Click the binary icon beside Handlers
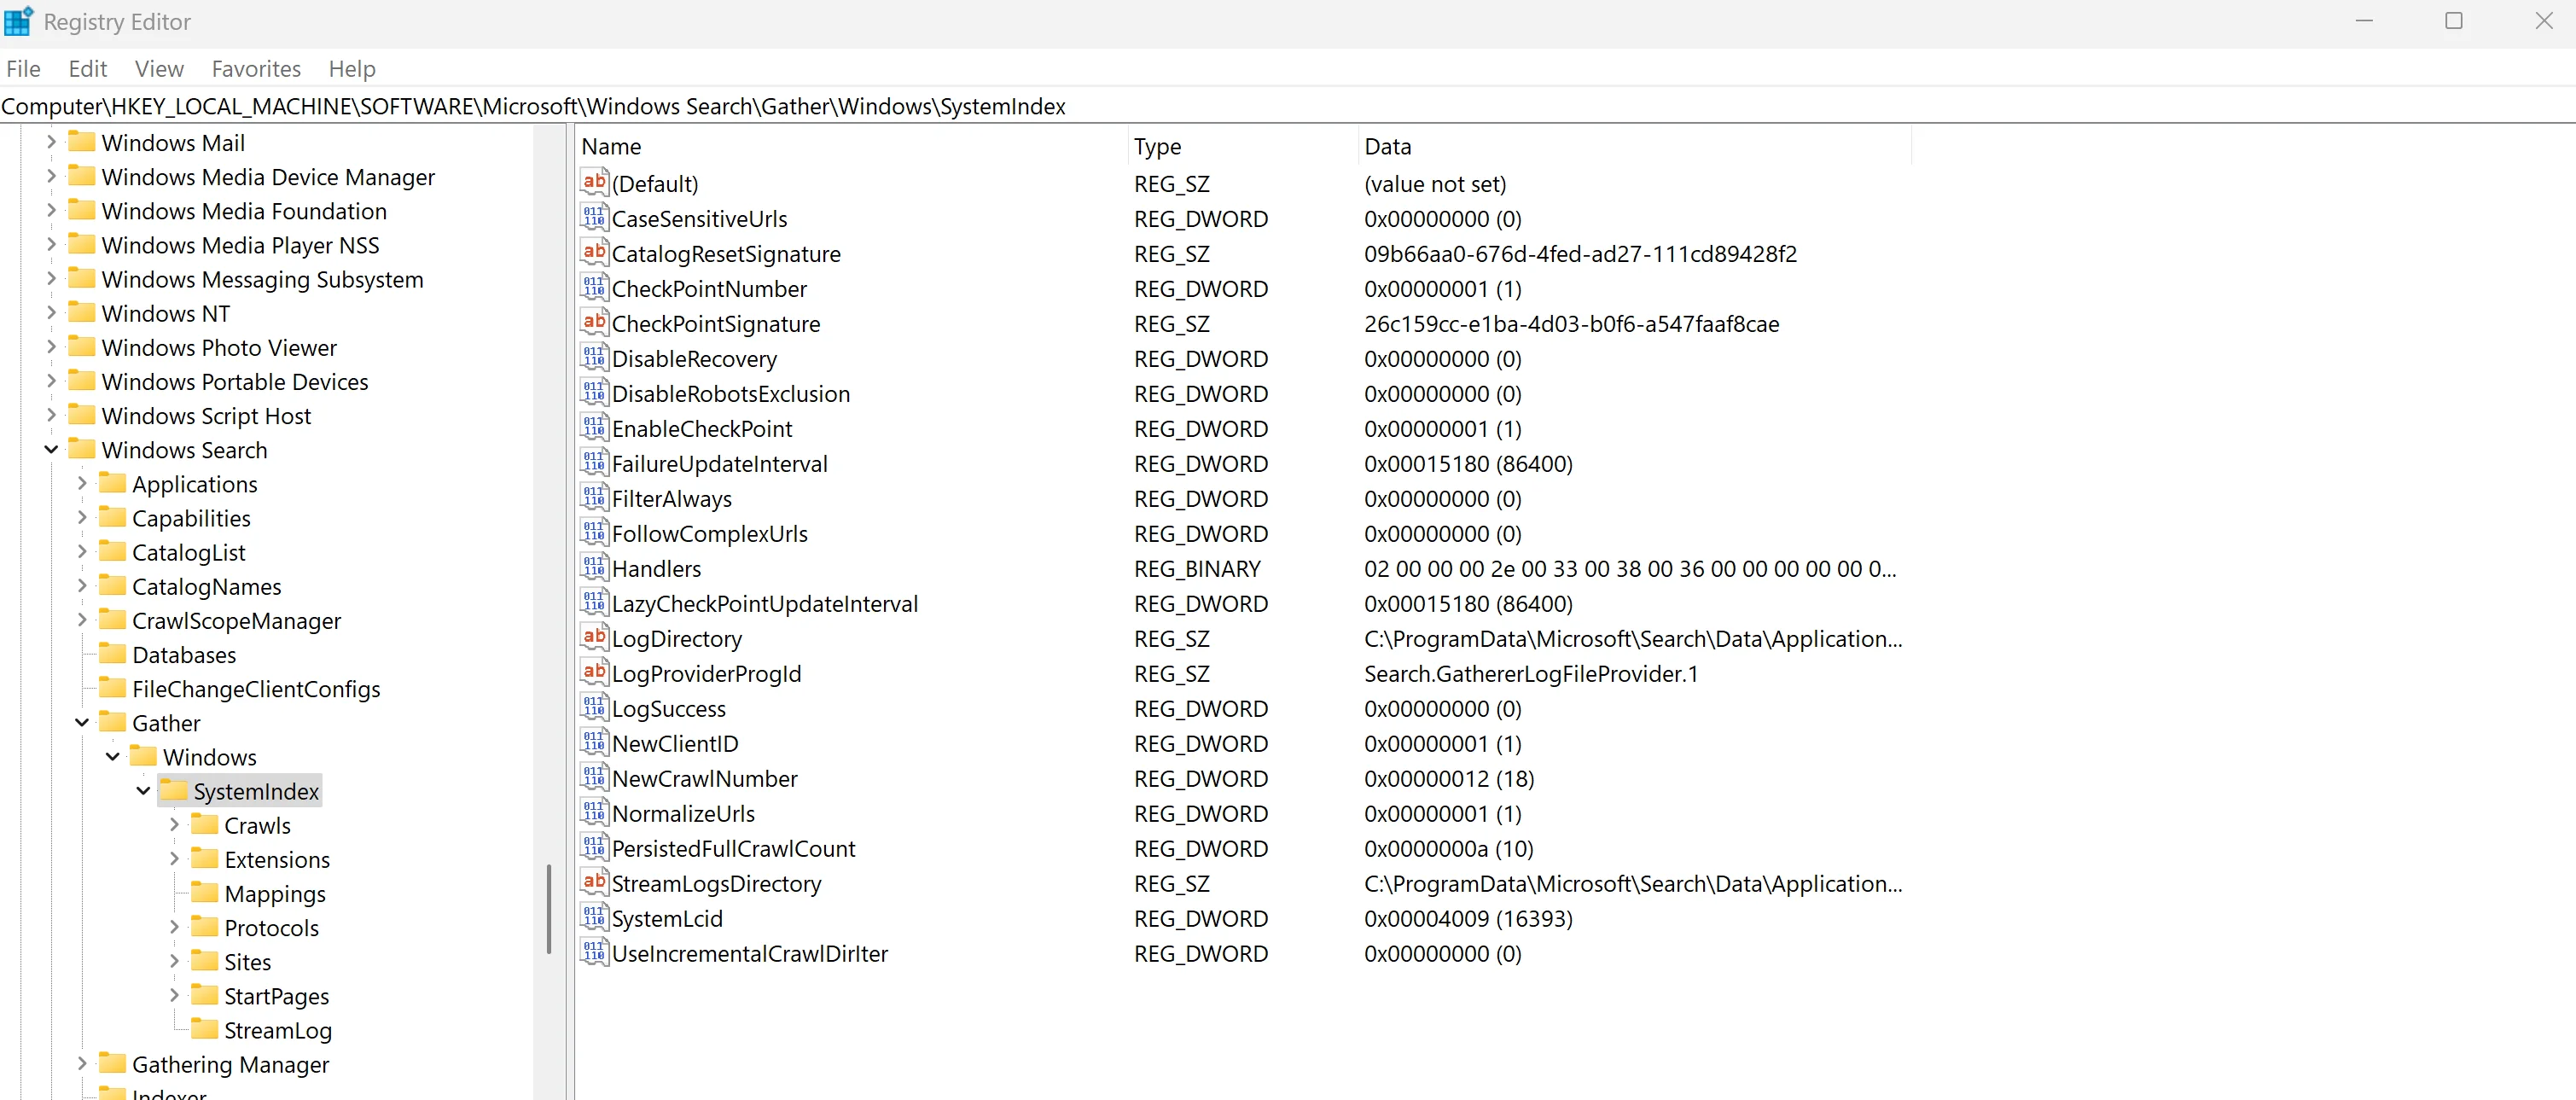The width and height of the screenshot is (2576, 1100). click(x=594, y=567)
